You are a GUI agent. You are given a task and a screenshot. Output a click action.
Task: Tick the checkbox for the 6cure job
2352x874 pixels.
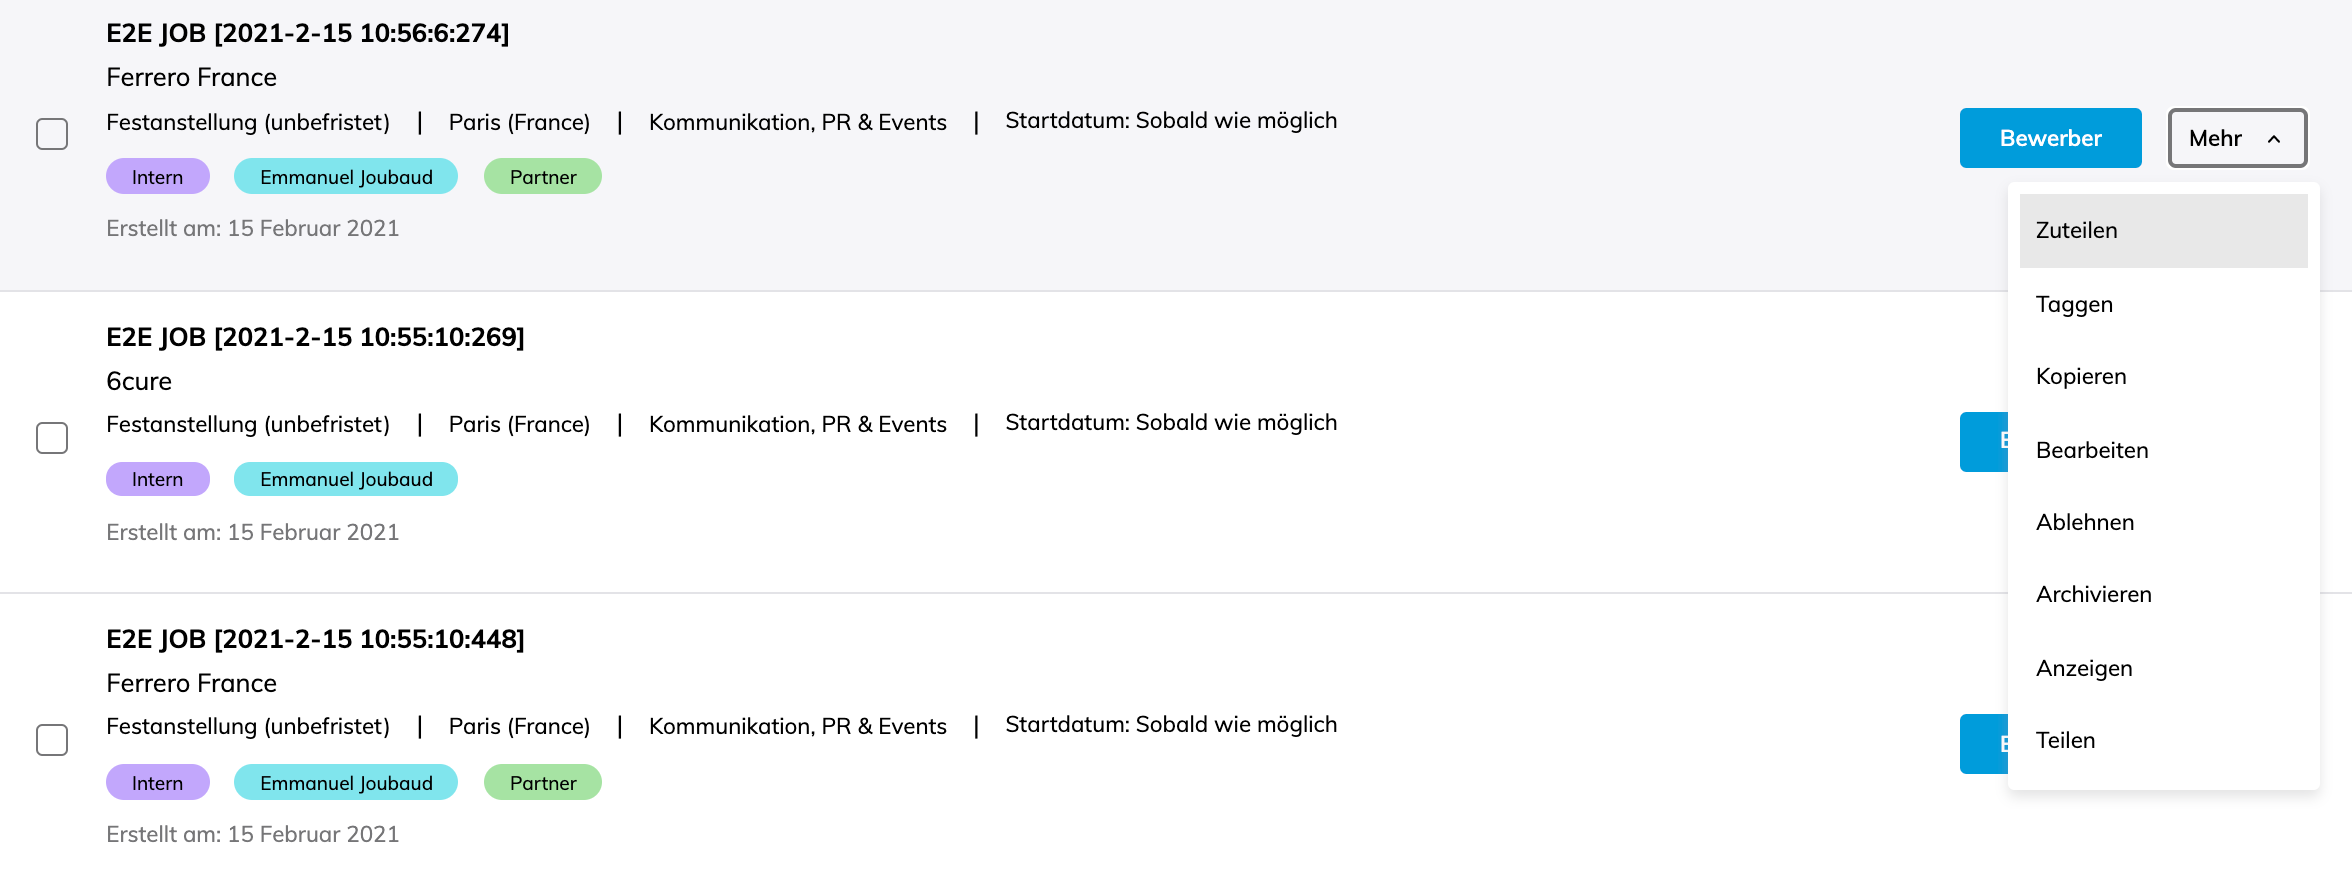[x=52, y=438]
